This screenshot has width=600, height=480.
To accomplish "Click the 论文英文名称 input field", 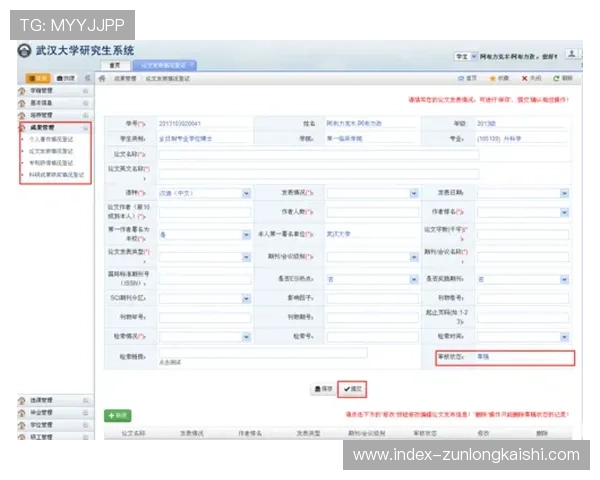I will click(x=319, y=174).
